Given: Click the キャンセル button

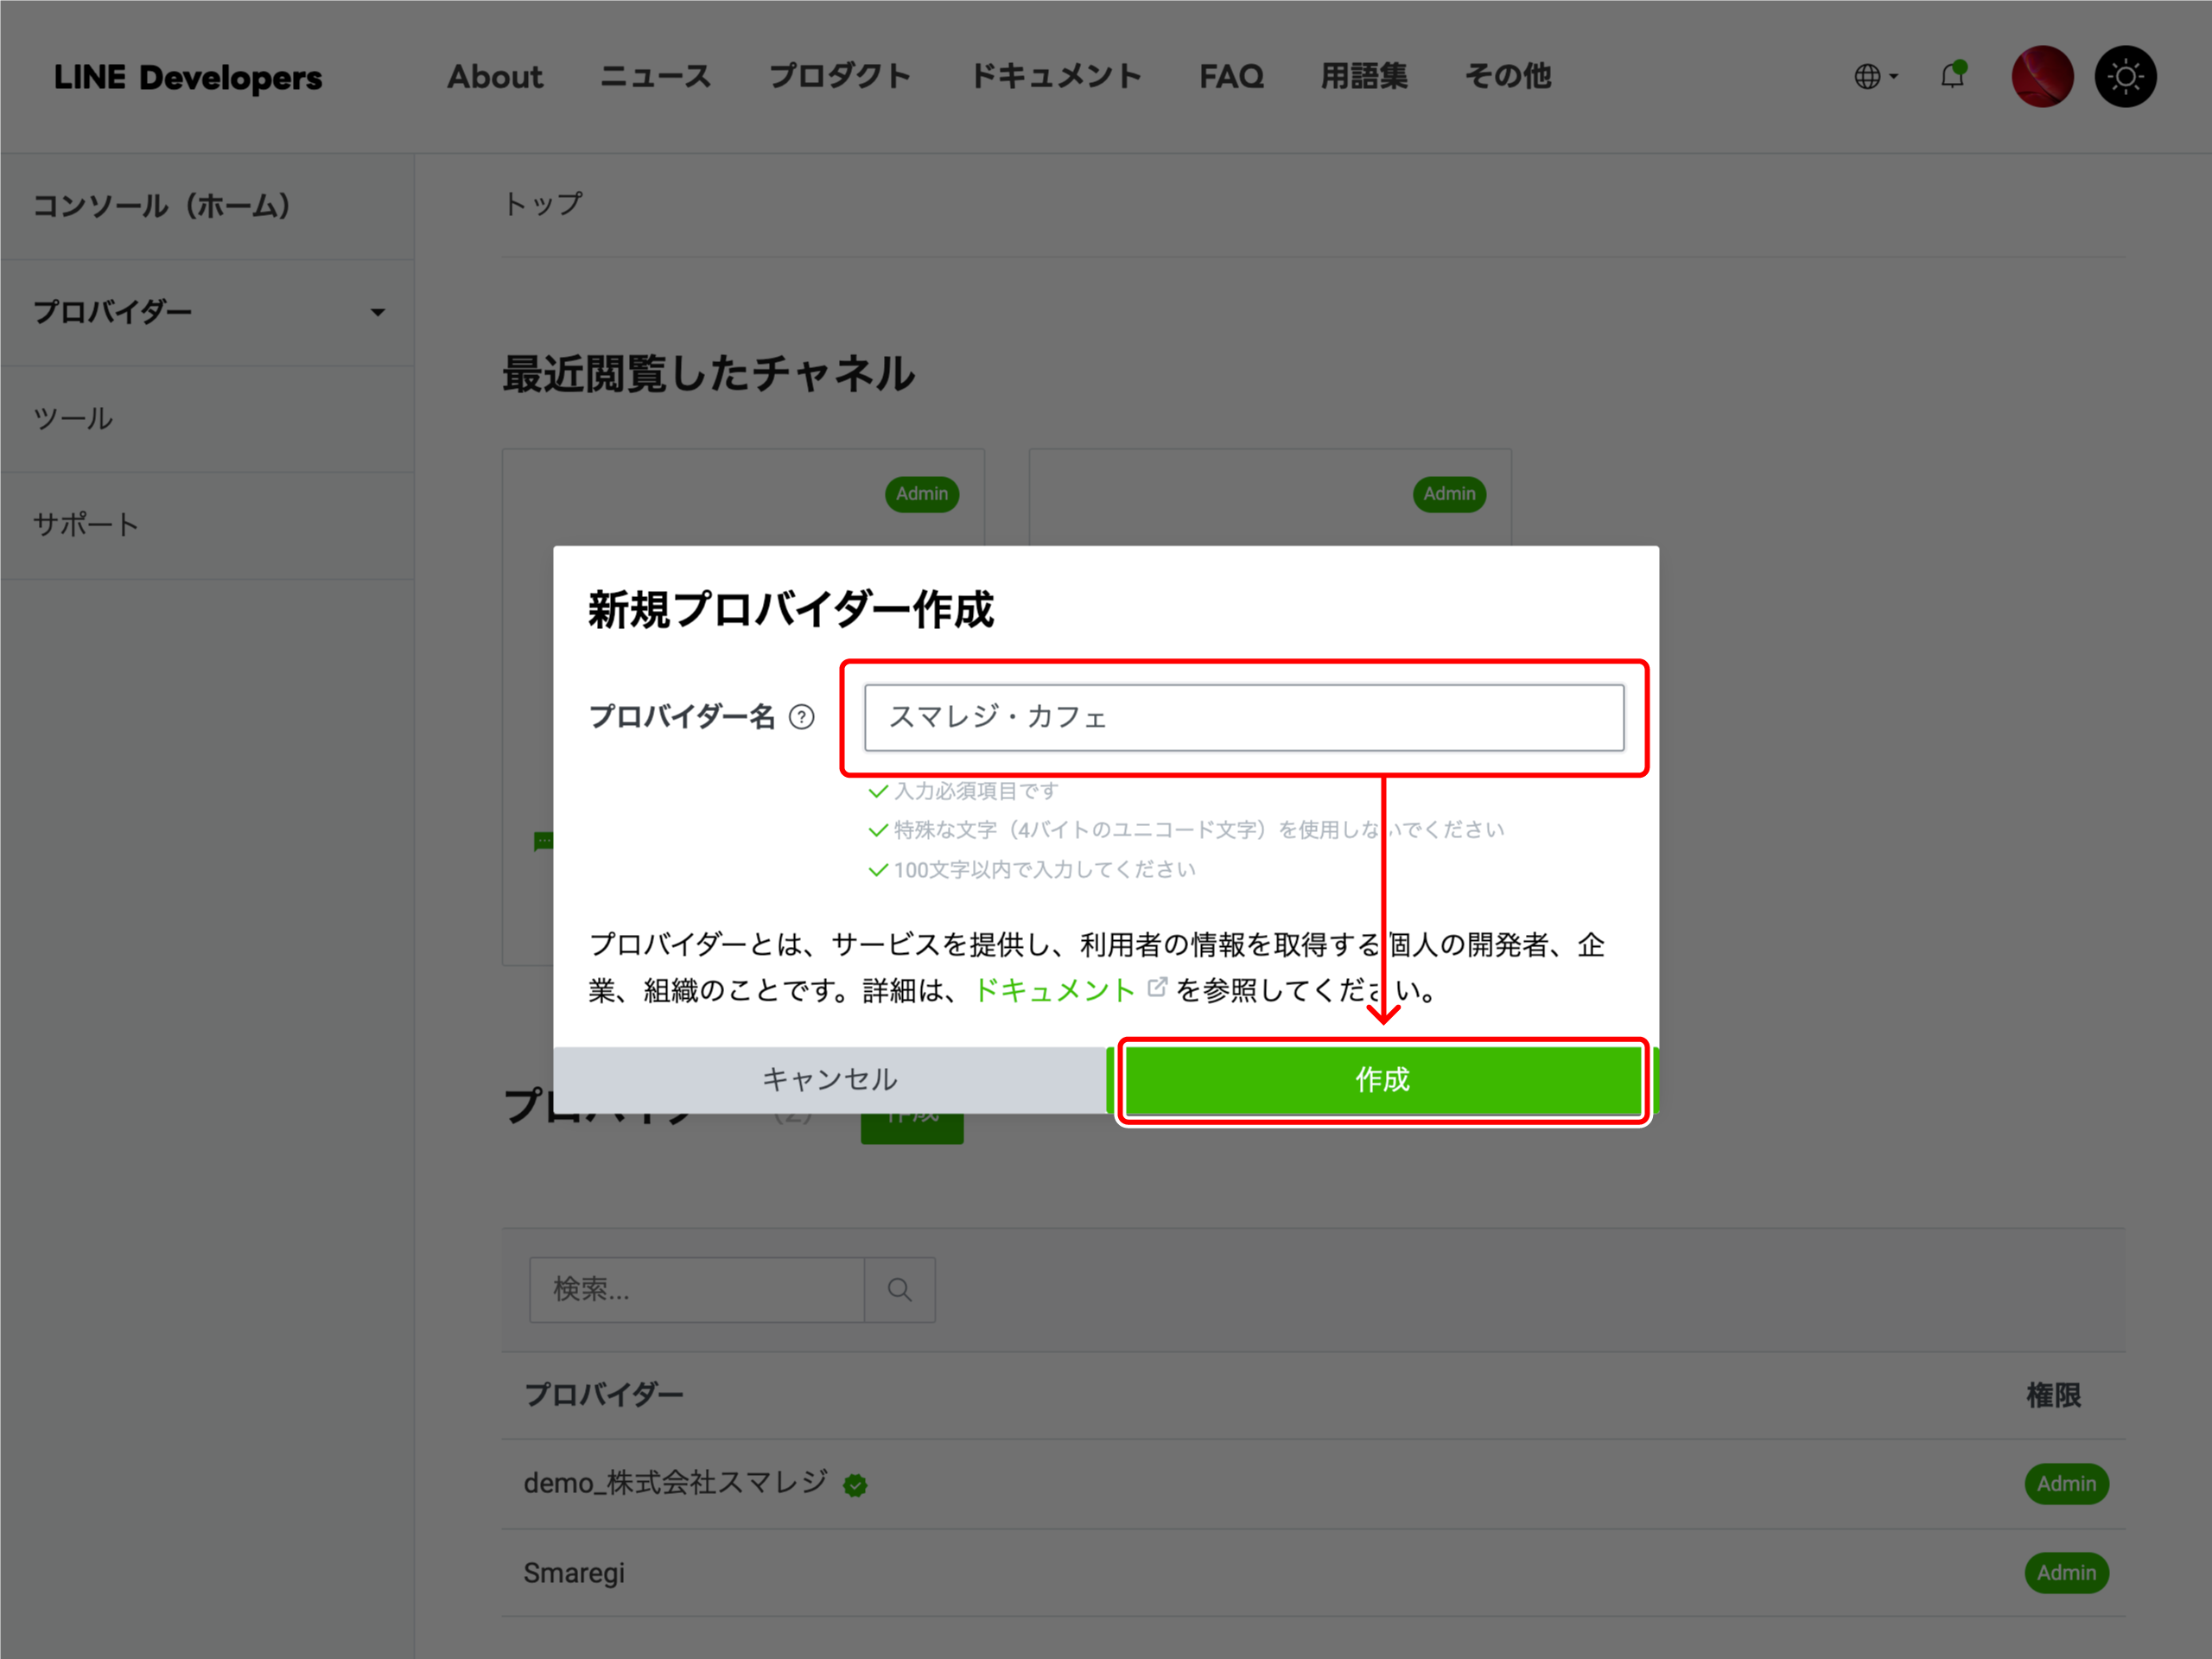Looking at the screenshot, I should coord(830,1080).
